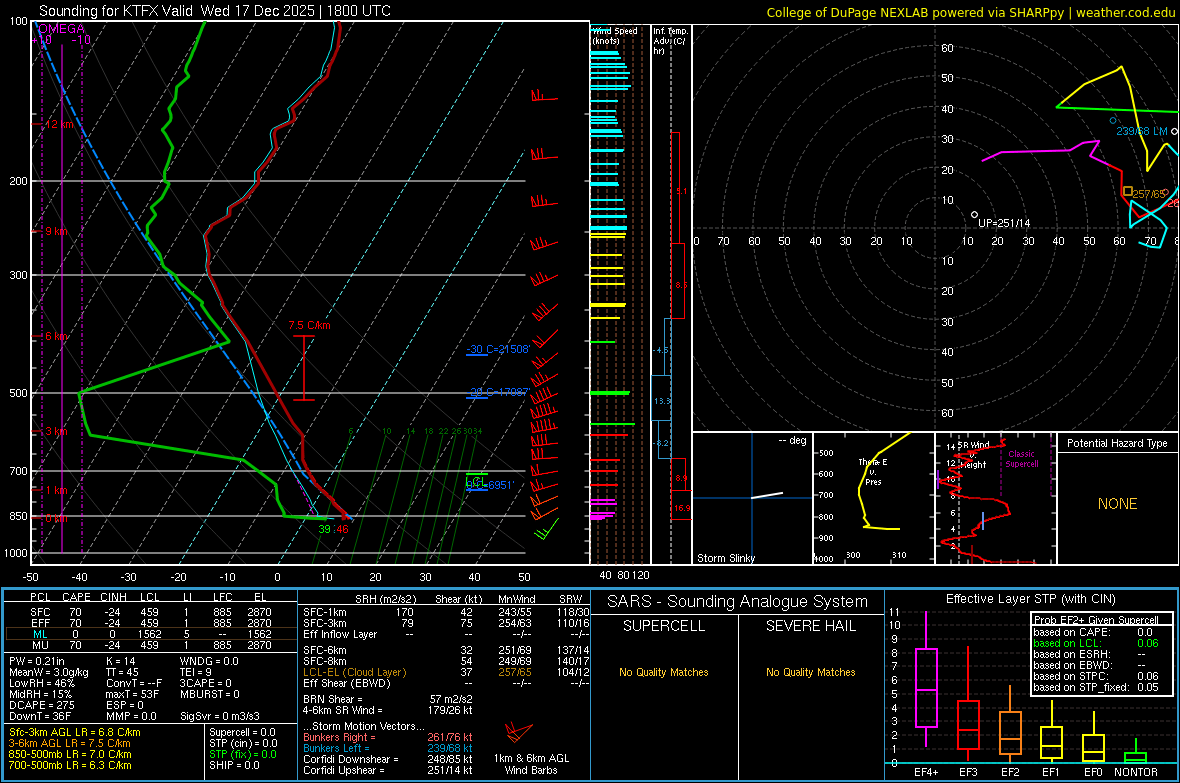Click 'No Quality Matches' under SUPERCELL
The image size is (1180, 783).
(663, 672)
